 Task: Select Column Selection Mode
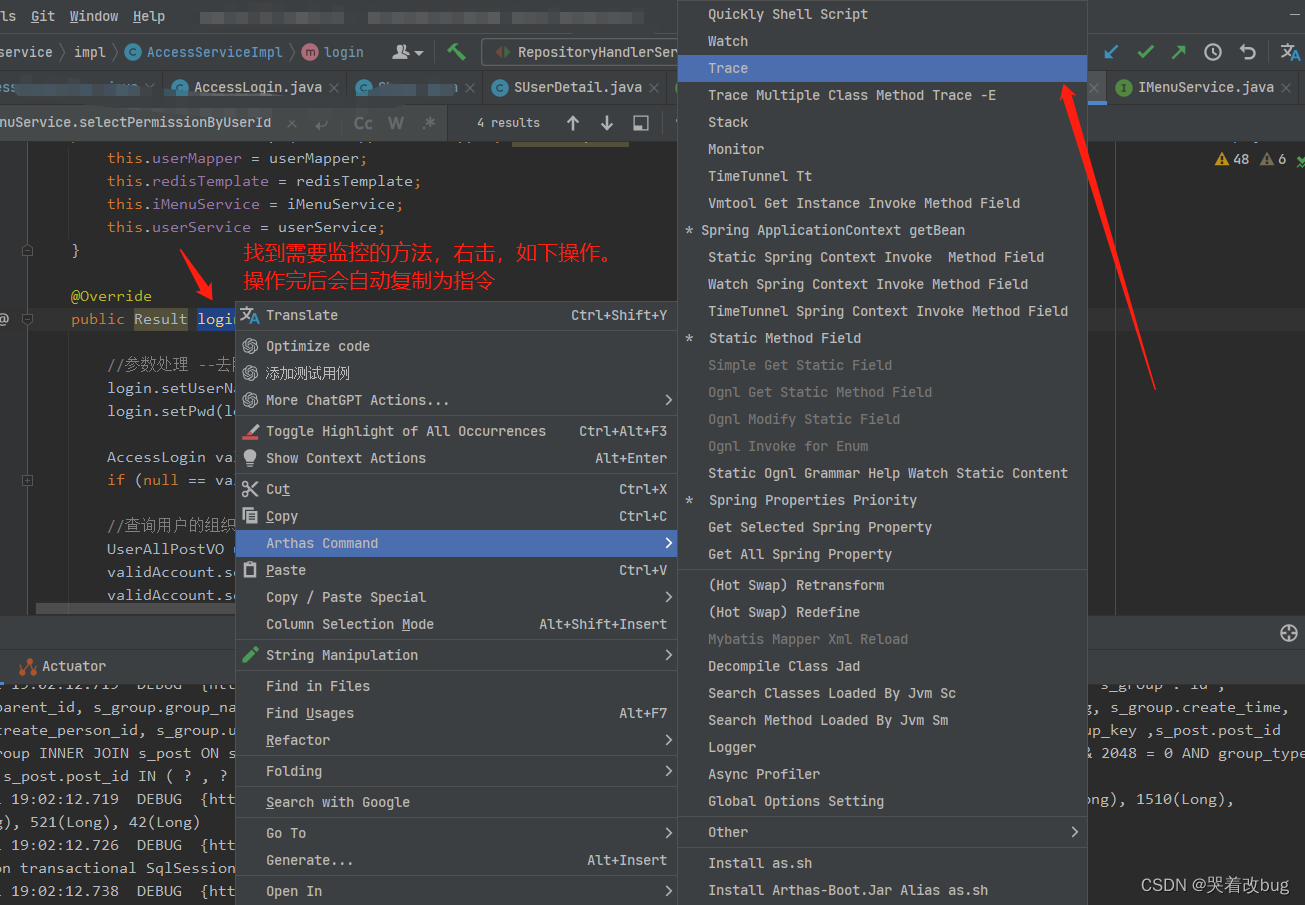tap(456, 624)
